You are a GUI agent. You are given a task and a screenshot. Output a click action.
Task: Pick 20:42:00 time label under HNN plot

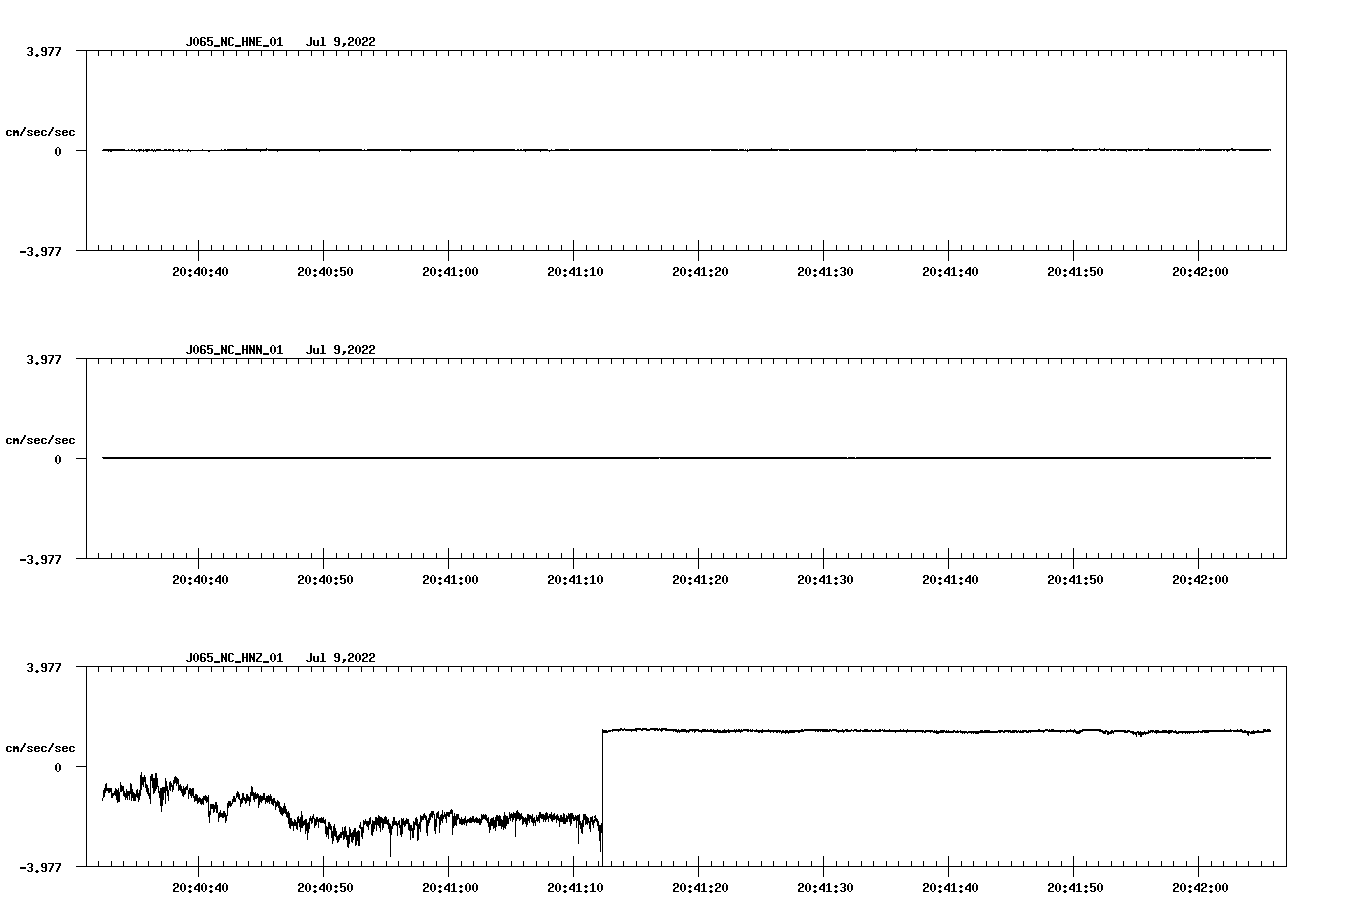(1200, 579)
